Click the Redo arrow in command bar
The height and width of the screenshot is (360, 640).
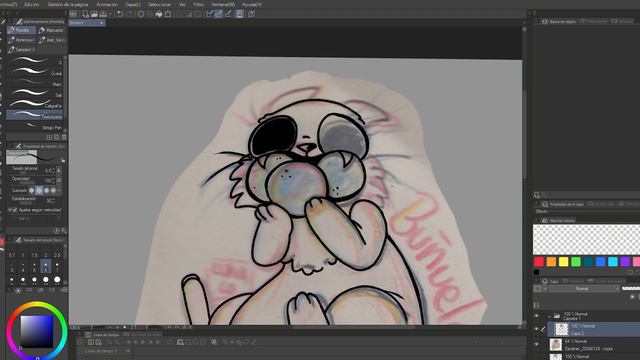[130, 14]
